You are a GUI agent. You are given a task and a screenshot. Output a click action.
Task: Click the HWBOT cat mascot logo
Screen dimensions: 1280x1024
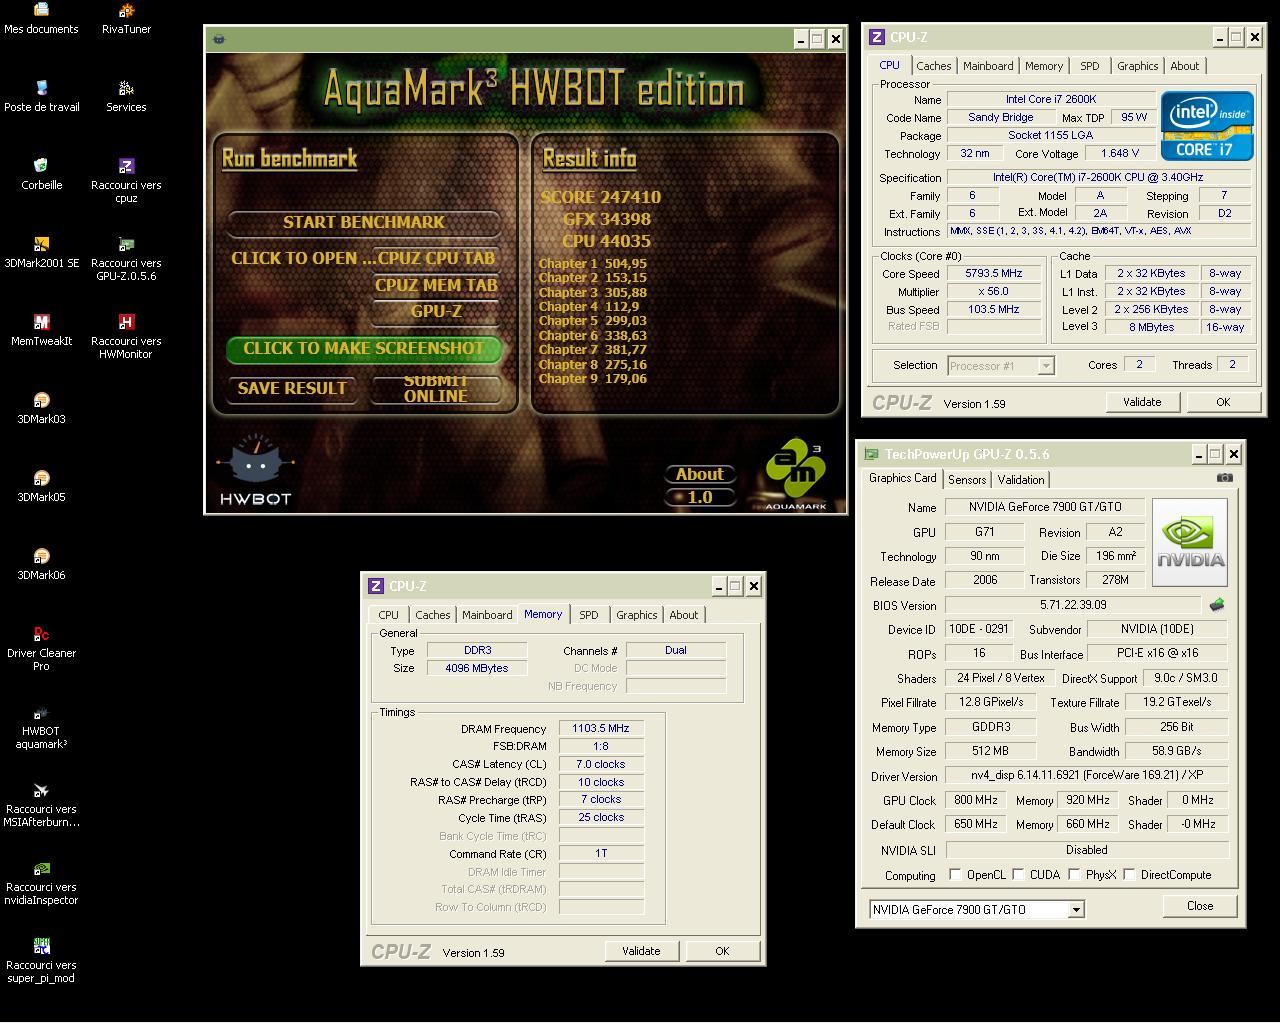(x=255, y=468)
